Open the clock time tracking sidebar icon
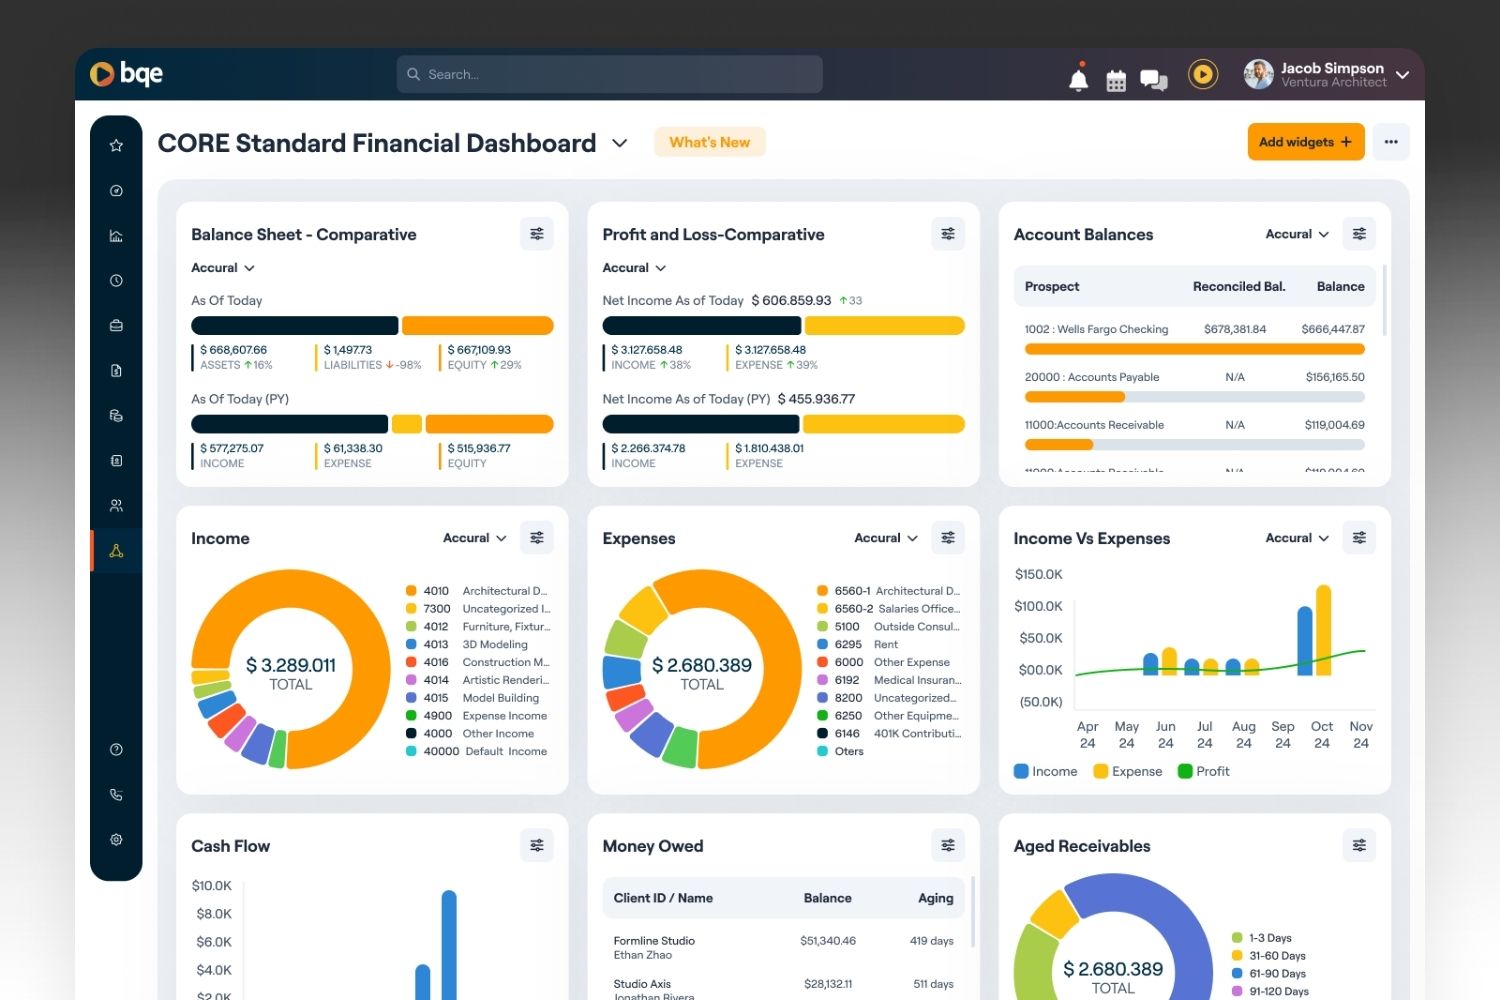Viewport: 1500px width, 1000px height. 116,281
